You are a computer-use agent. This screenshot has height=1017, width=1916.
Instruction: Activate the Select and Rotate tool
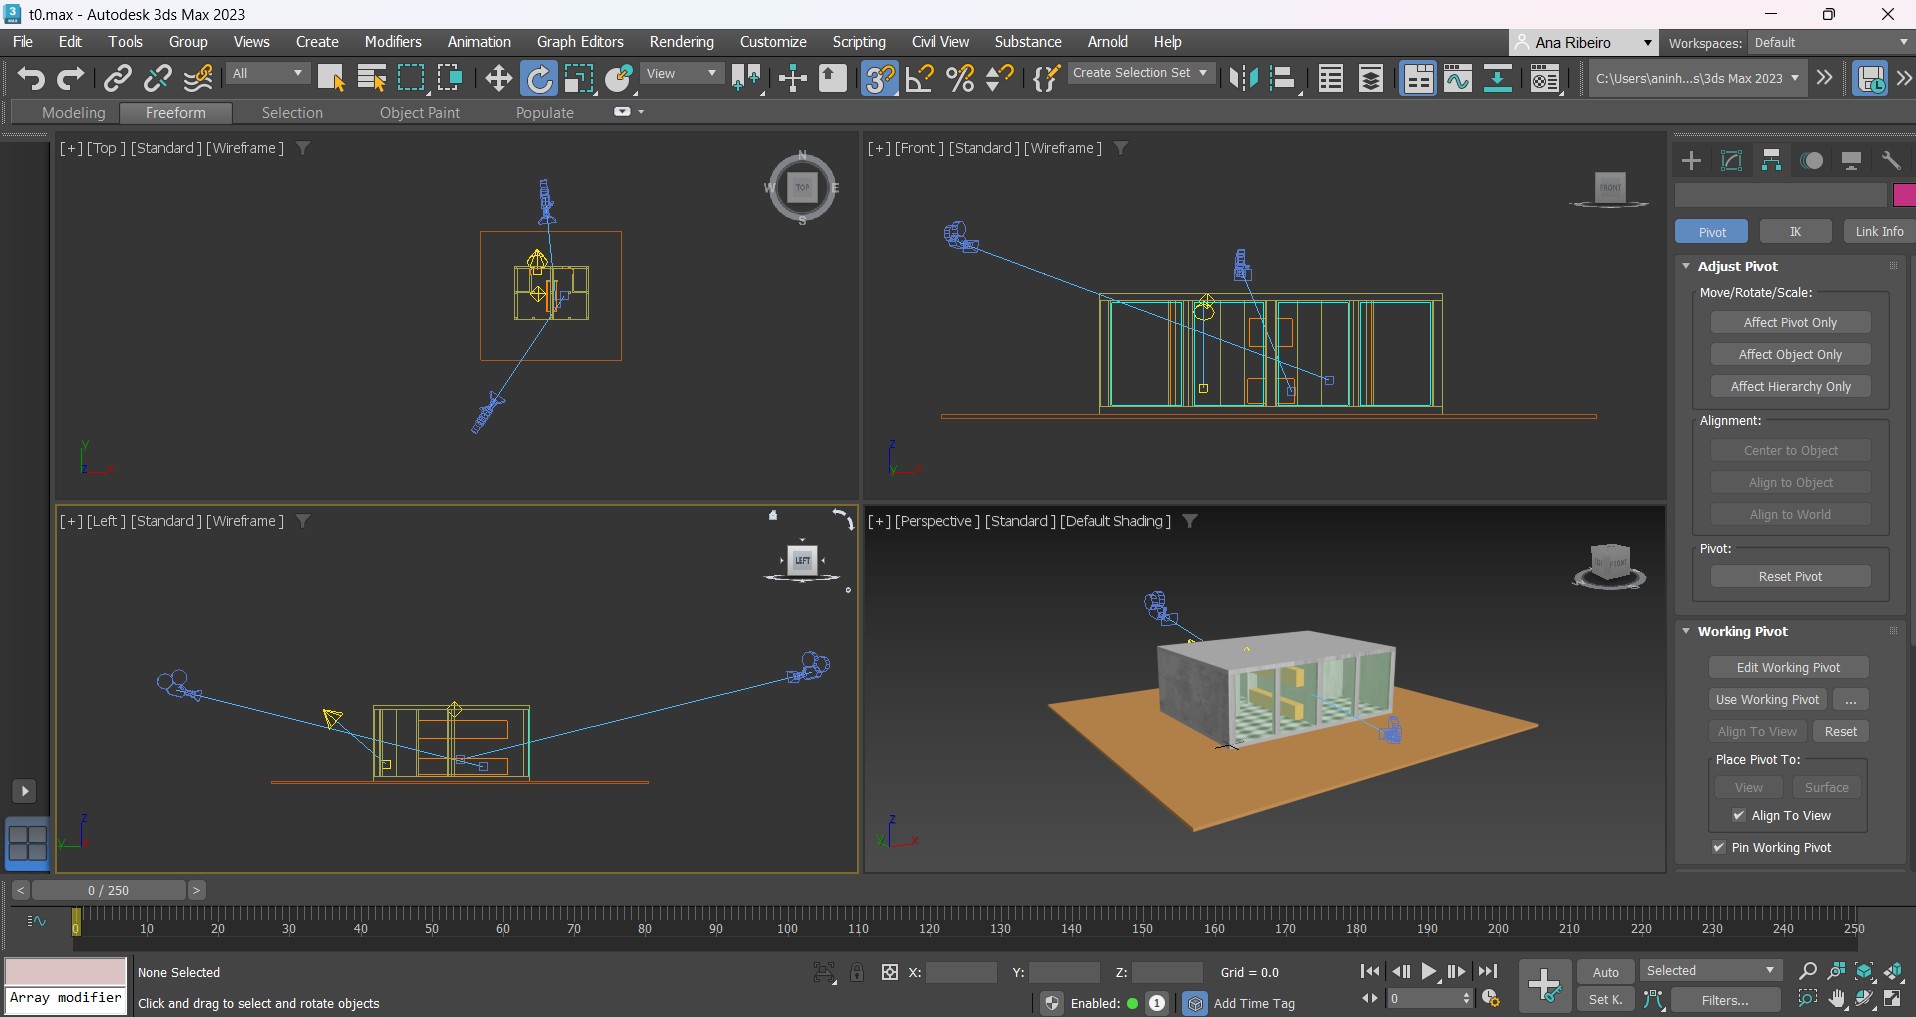(539, 78)
